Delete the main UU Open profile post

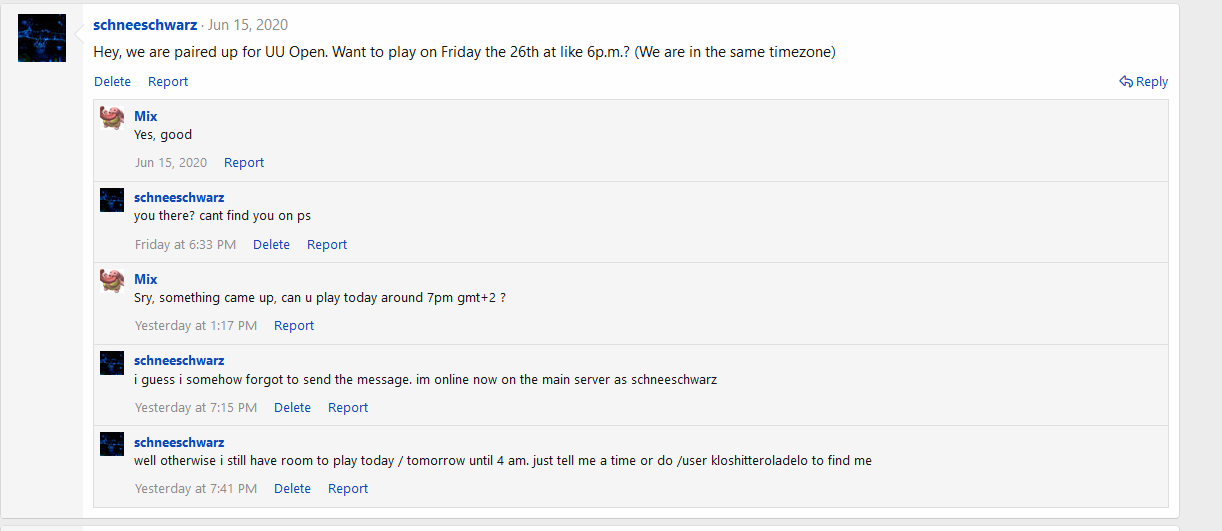112,82
